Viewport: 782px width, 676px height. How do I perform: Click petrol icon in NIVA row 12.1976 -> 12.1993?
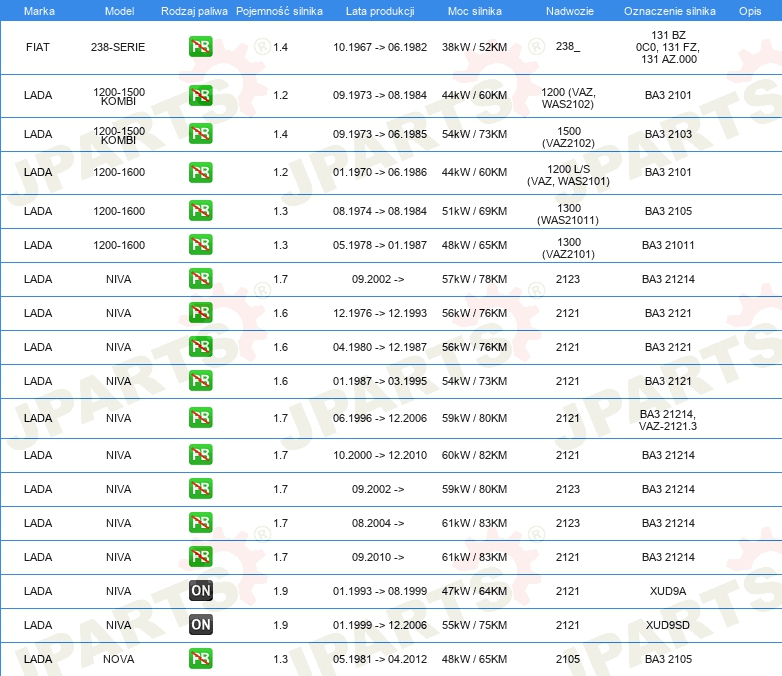200,313
